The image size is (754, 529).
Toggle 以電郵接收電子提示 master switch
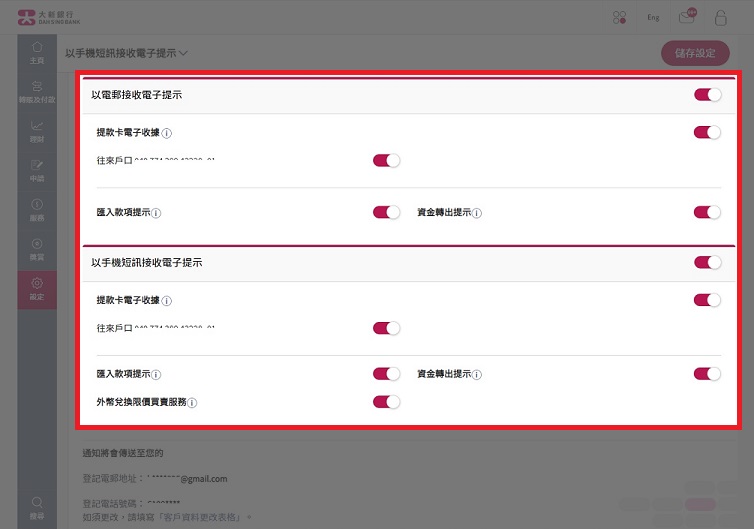pos(707,95)
